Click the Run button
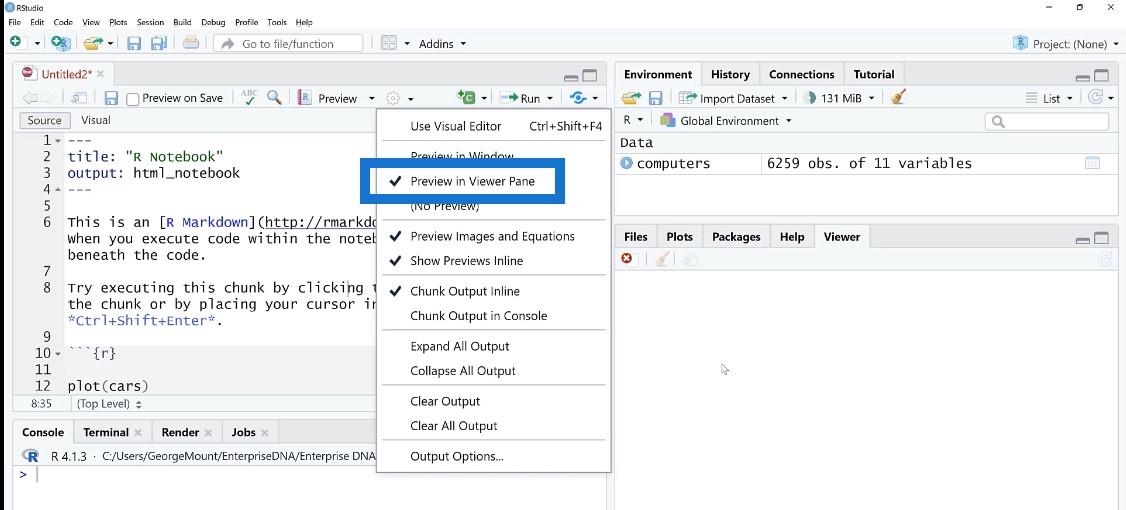This screenshot has height=510, width=1126. (x=523, y=98)
